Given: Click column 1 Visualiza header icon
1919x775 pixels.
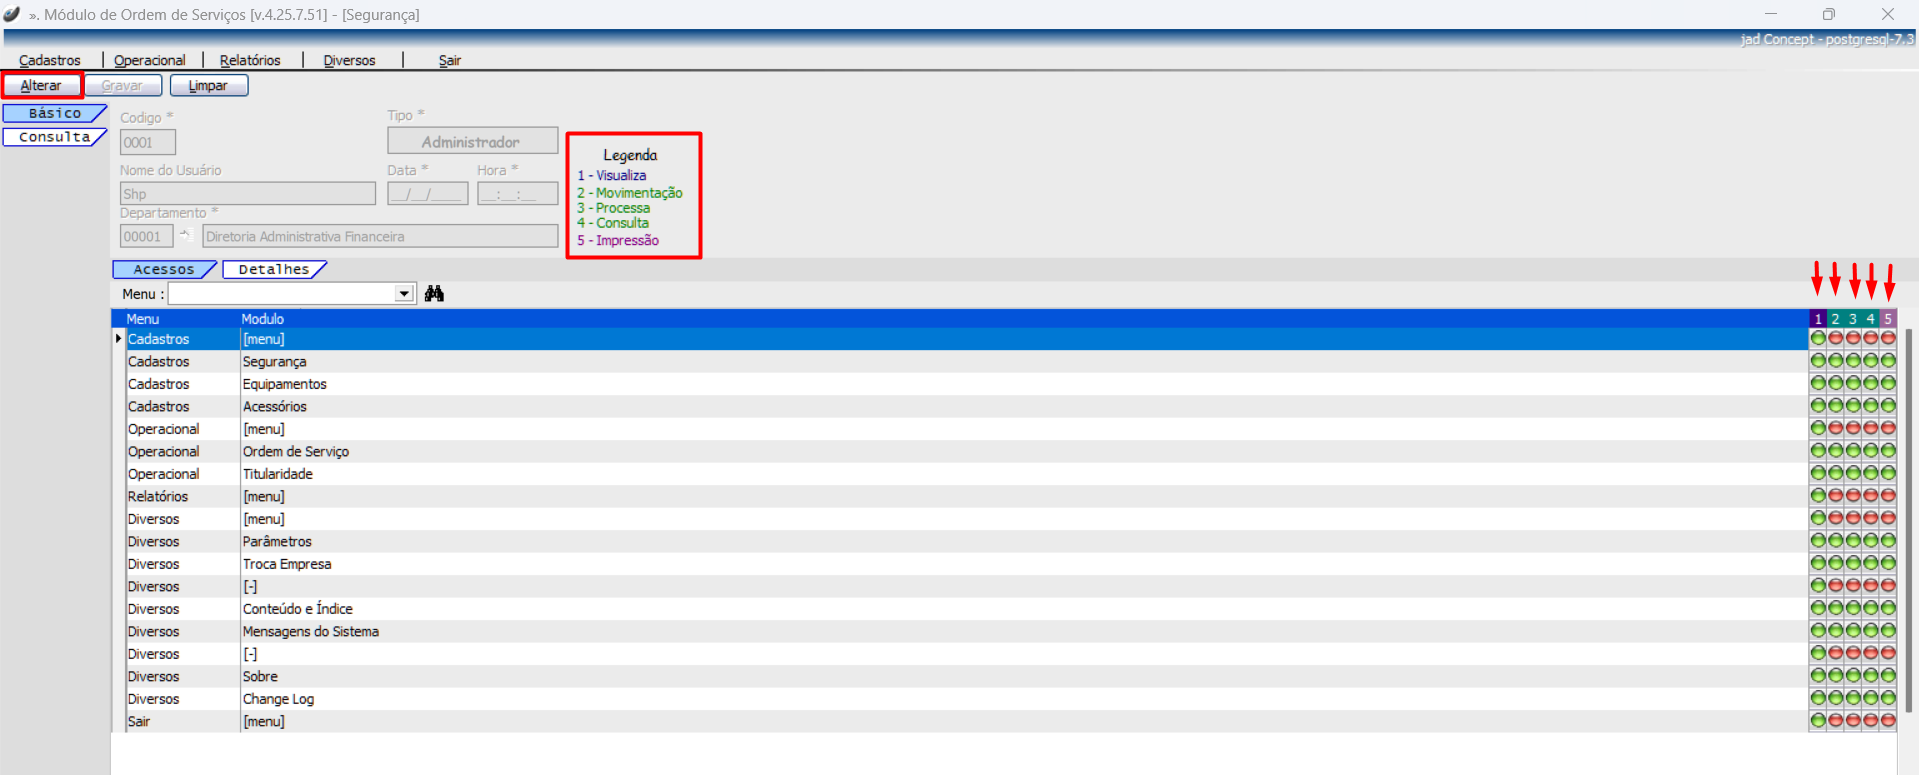Looking at the screenshot, I should tap(1818, 319).
